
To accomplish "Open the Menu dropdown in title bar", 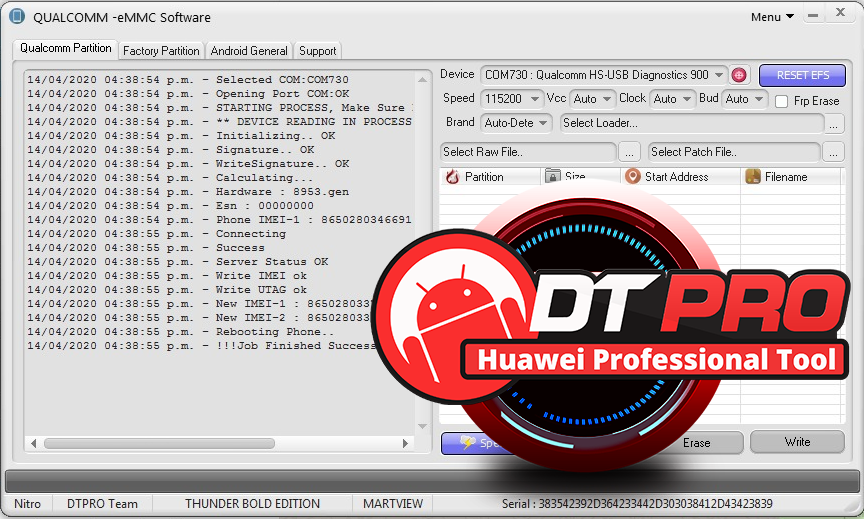I will (x=772, y=17).
